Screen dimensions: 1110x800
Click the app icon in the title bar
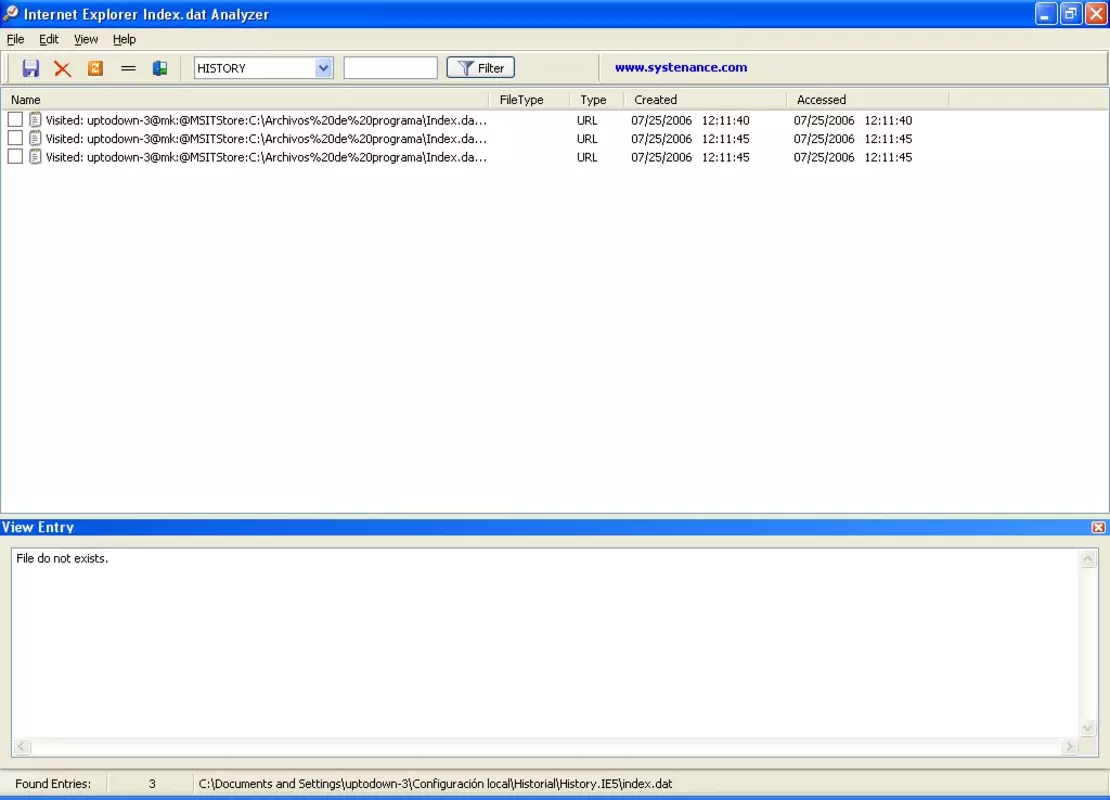tap(11, 13)
